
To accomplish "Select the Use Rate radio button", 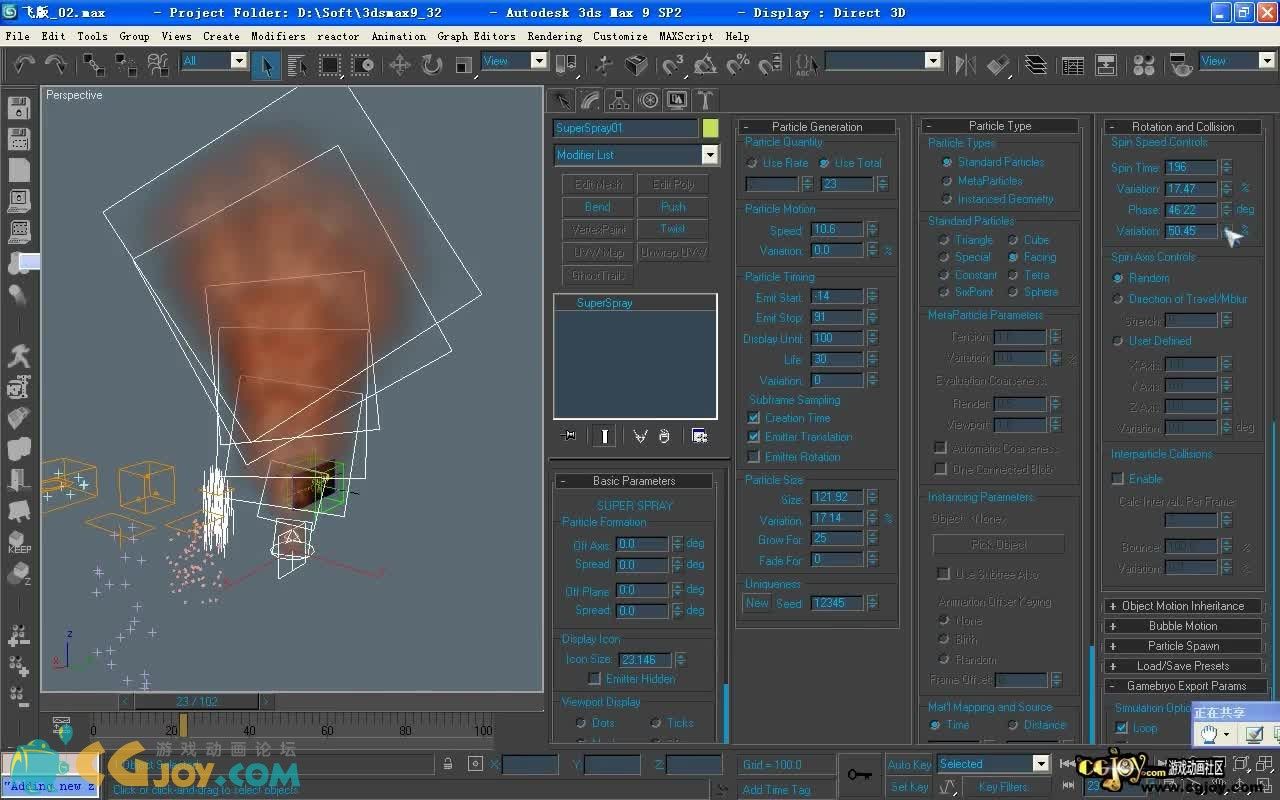I will click(752, 163).
